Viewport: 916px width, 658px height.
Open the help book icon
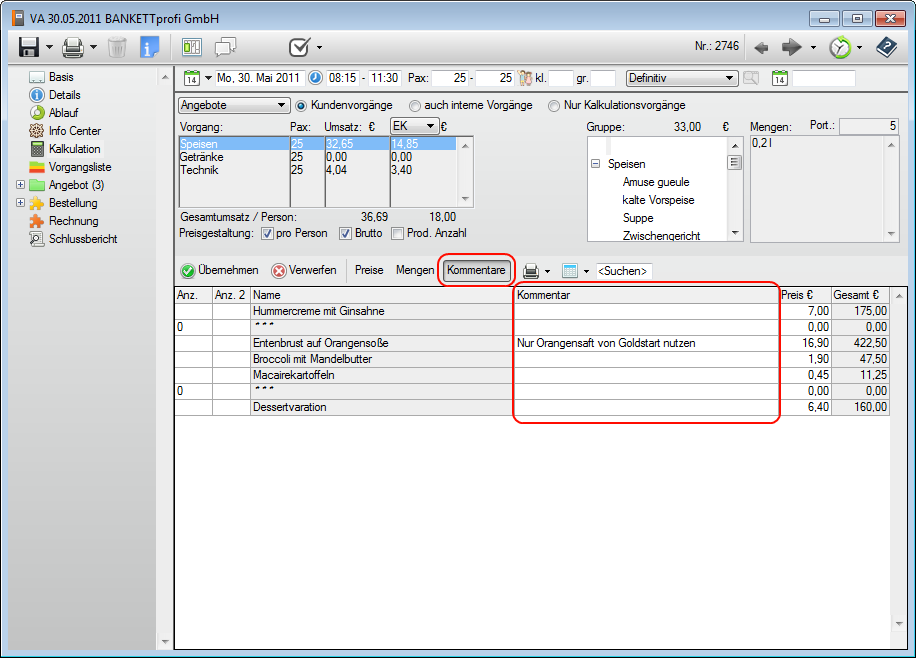tap(885, 47)
